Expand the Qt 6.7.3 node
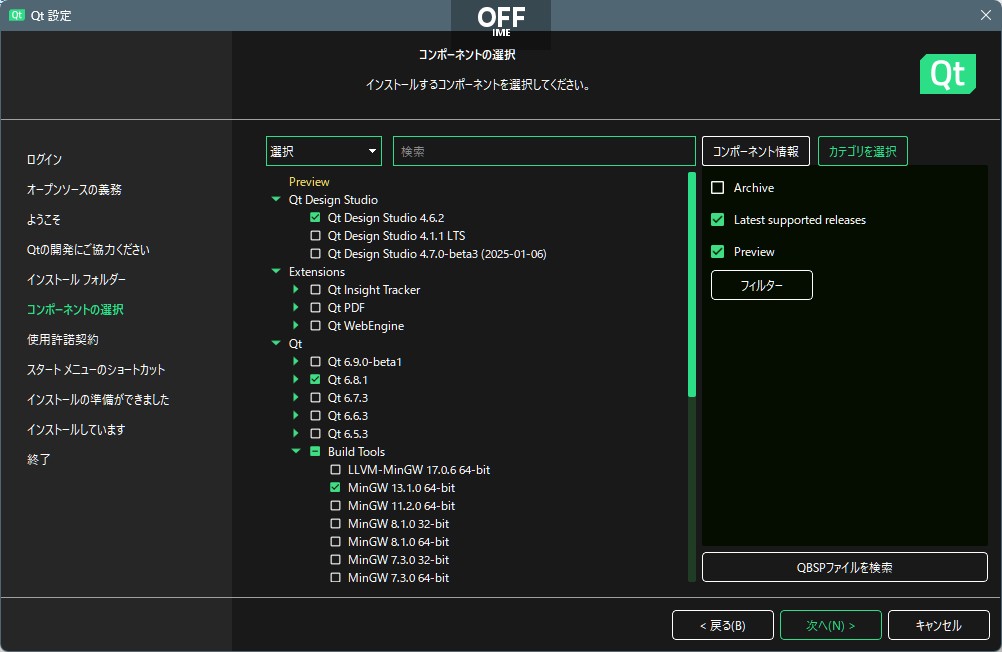This screenshot has height=652, width=1002. click(x=296, y=397)
